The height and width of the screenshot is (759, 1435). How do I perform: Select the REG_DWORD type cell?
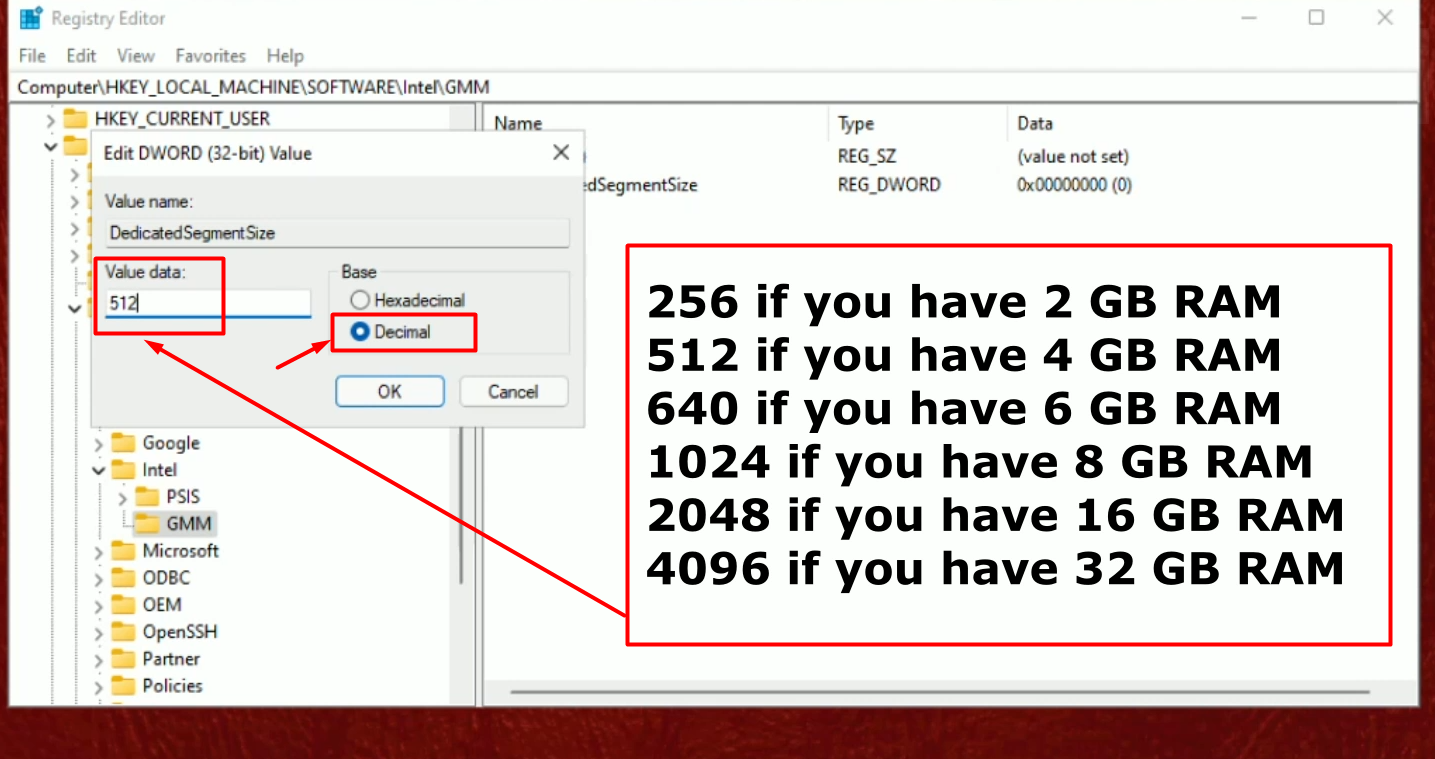tap(889, 185)
